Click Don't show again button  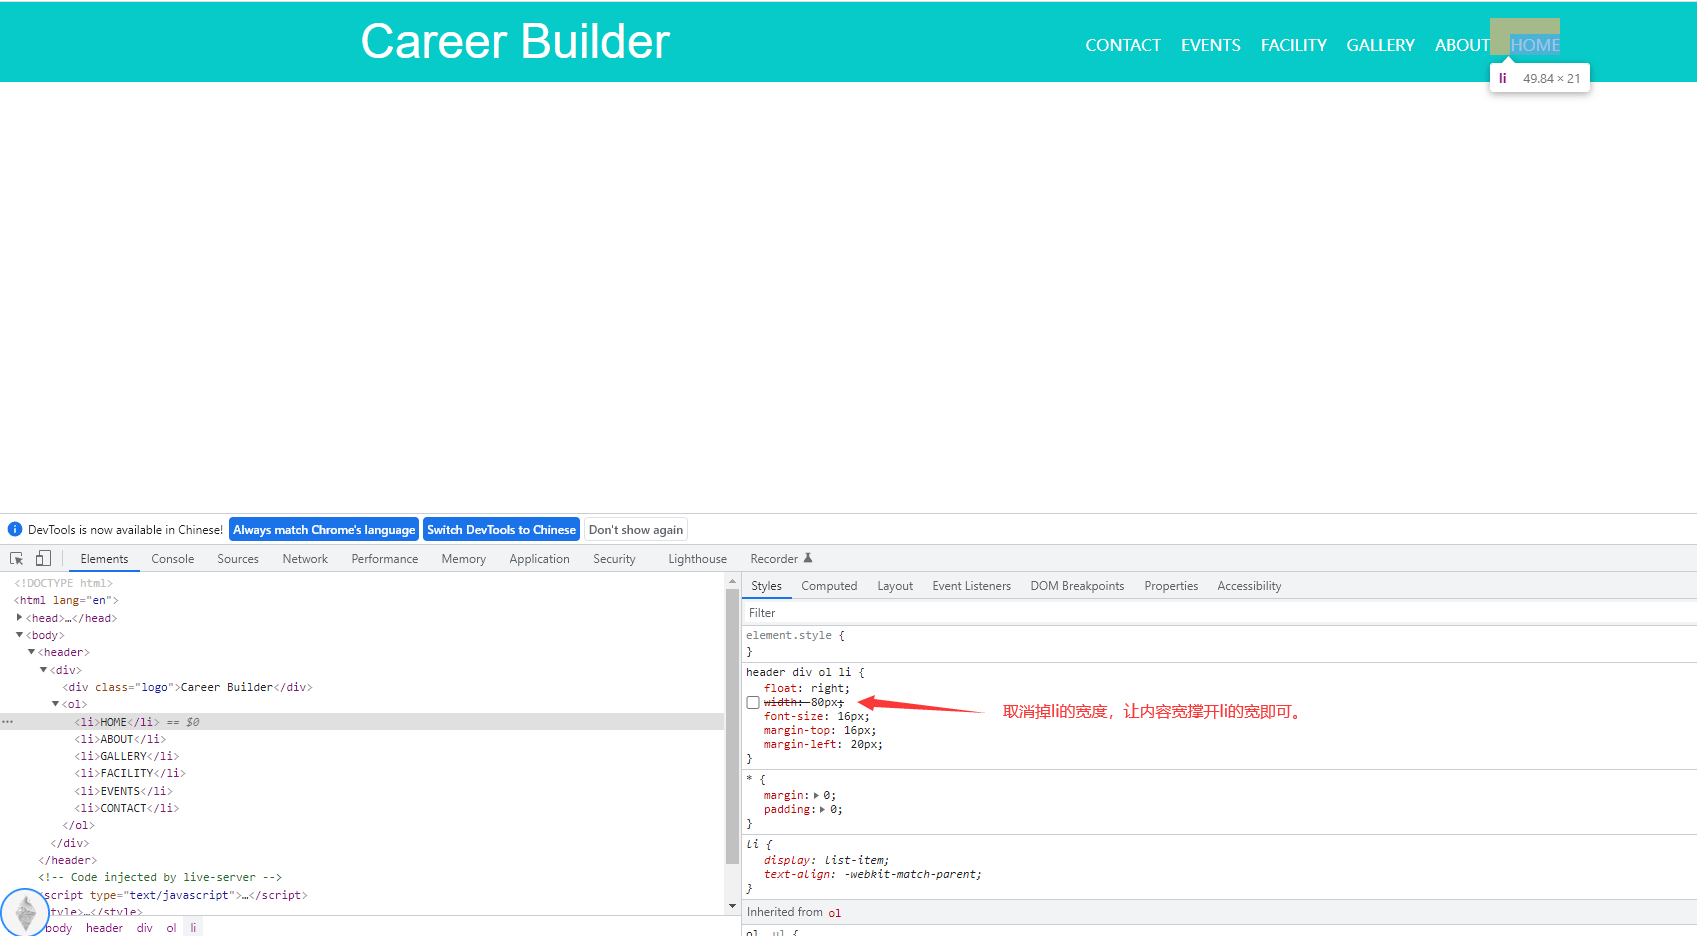click(636, 530)
